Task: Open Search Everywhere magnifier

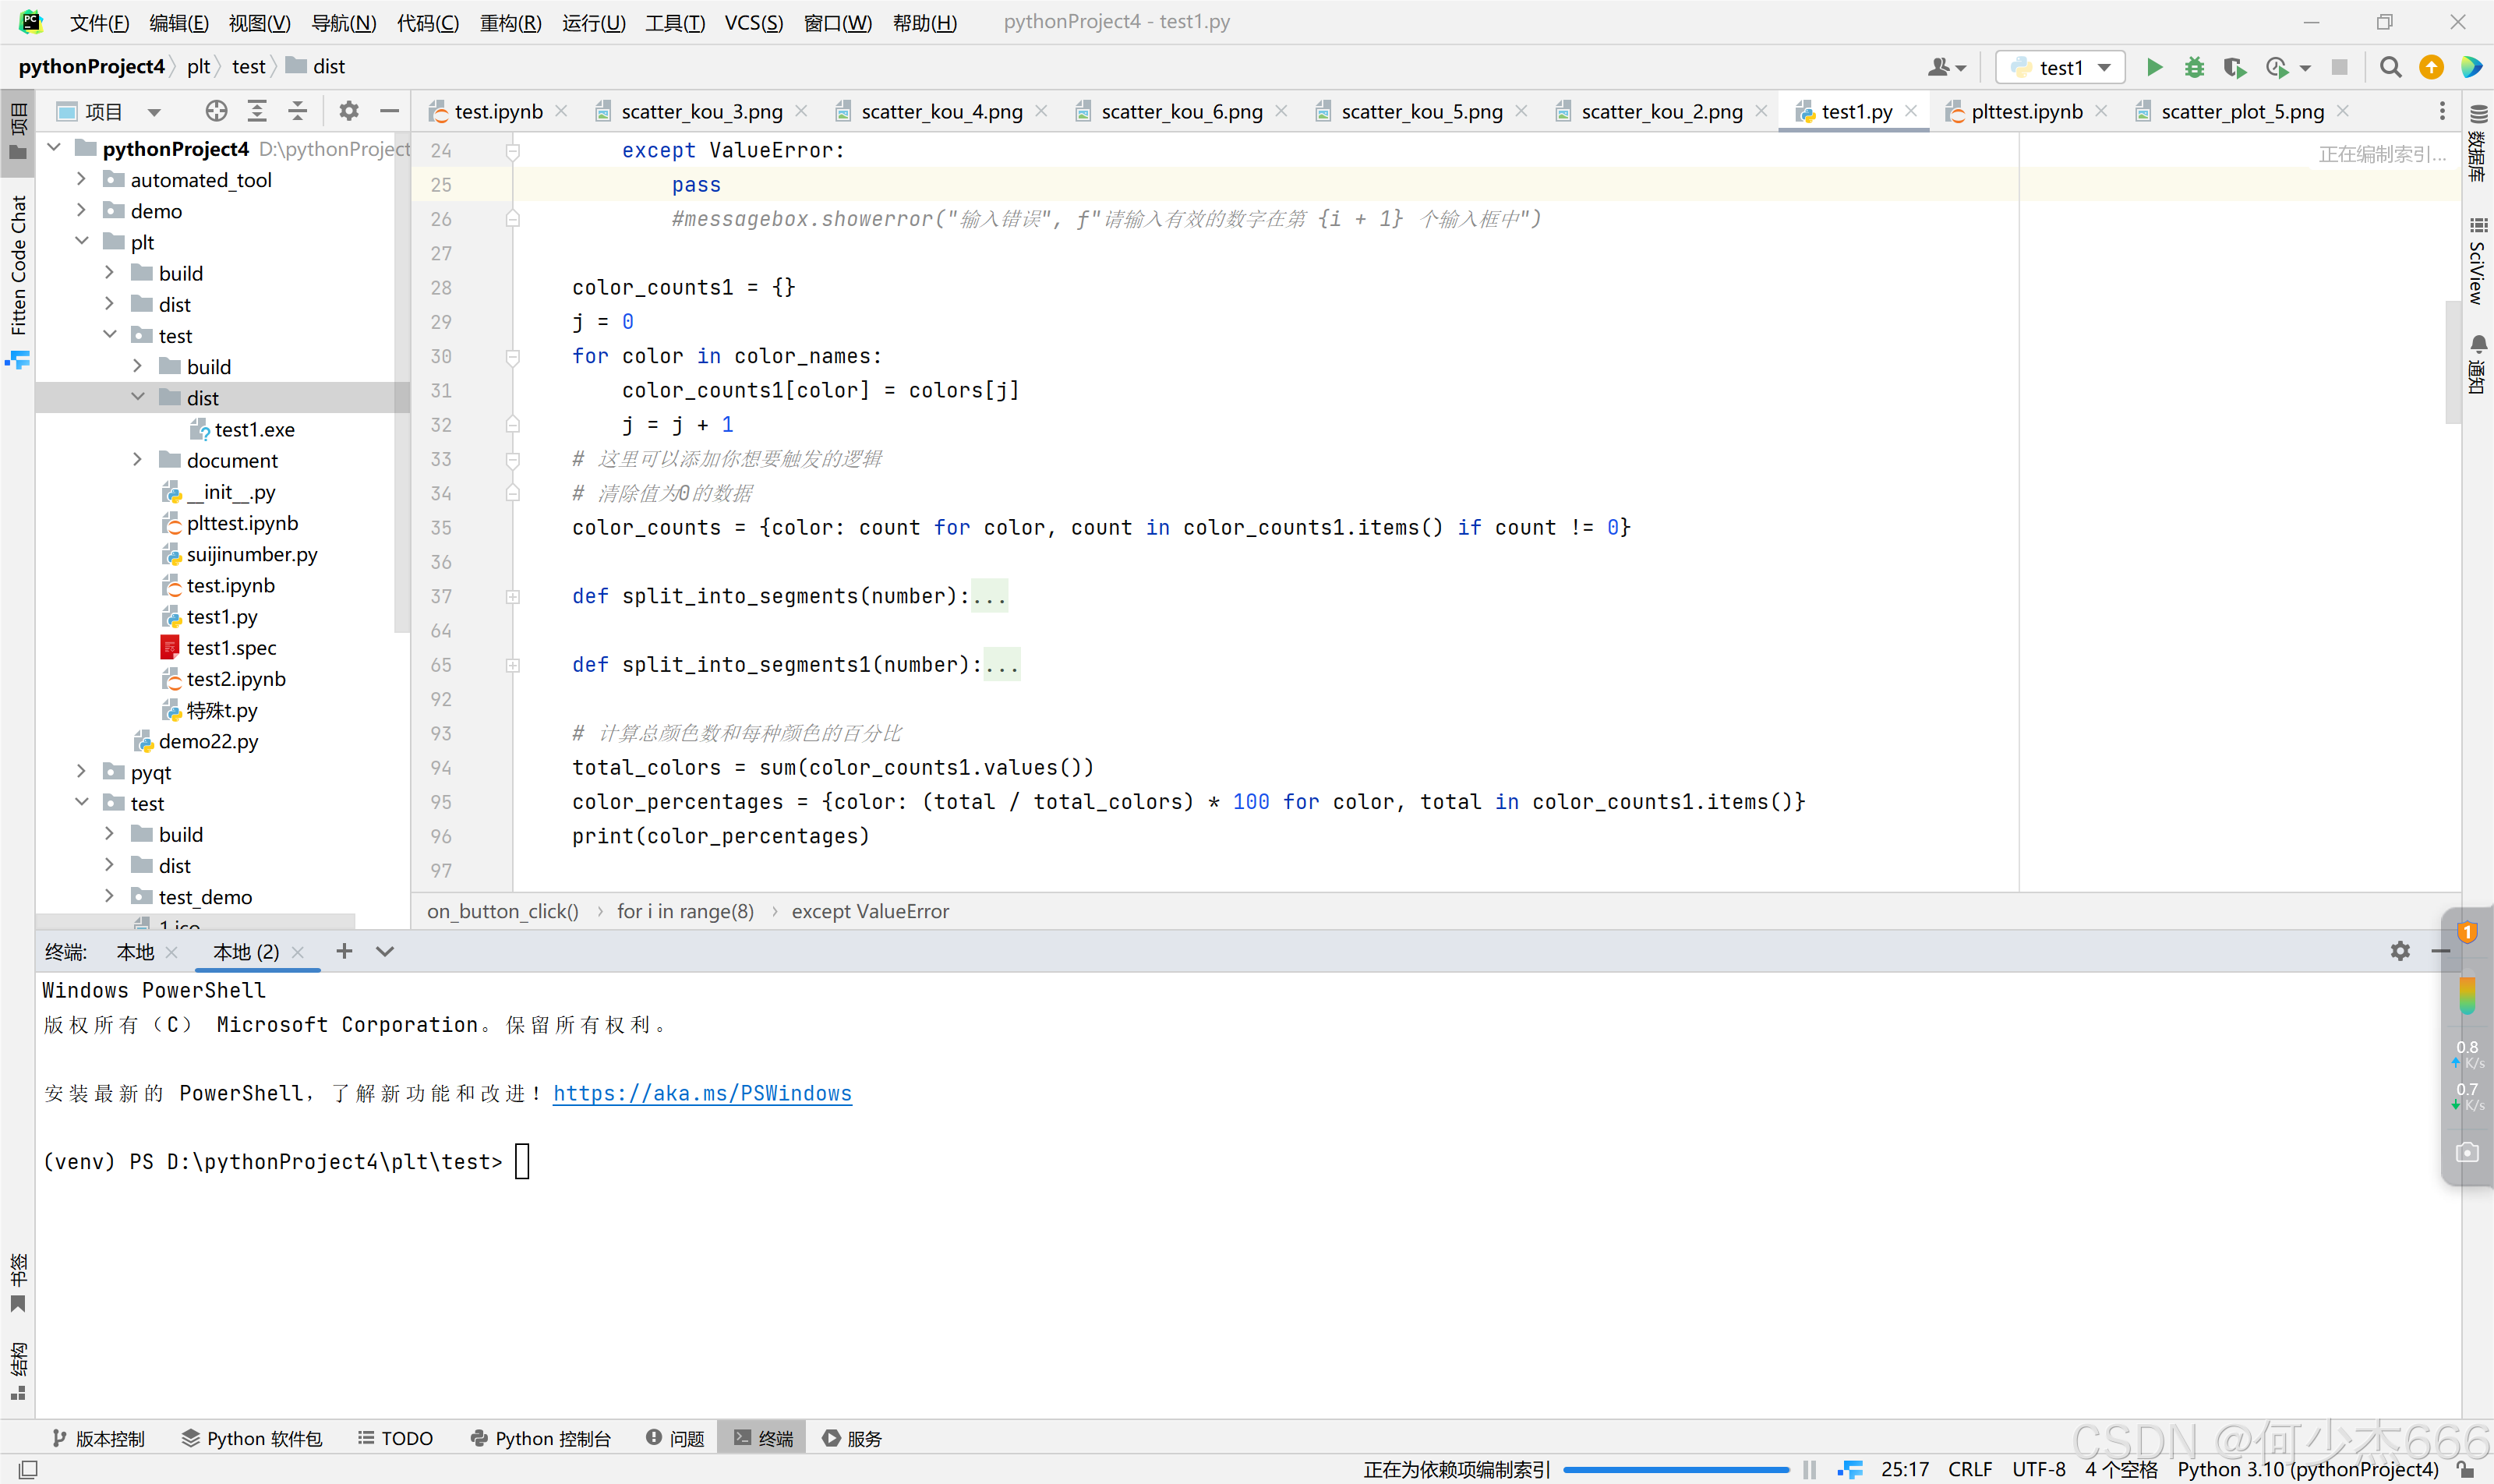Action: pyautogui.click(x=2390, y=67)
